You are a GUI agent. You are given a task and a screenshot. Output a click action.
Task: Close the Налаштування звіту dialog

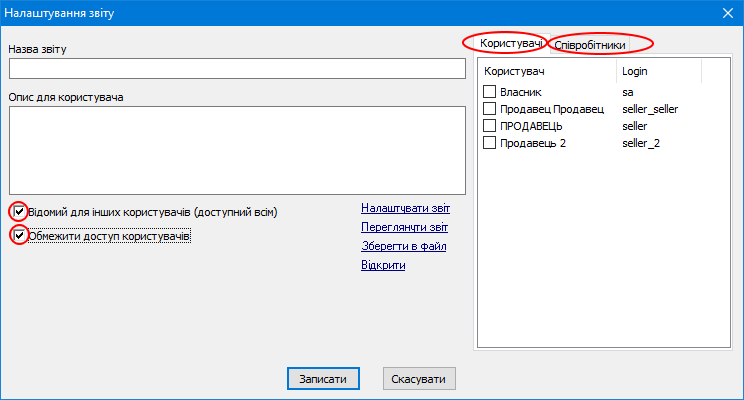(727, 13)
